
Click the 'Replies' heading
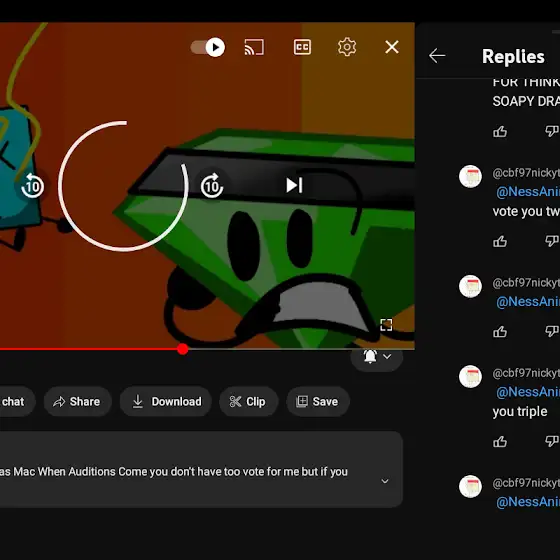click(x=513, y=56)
